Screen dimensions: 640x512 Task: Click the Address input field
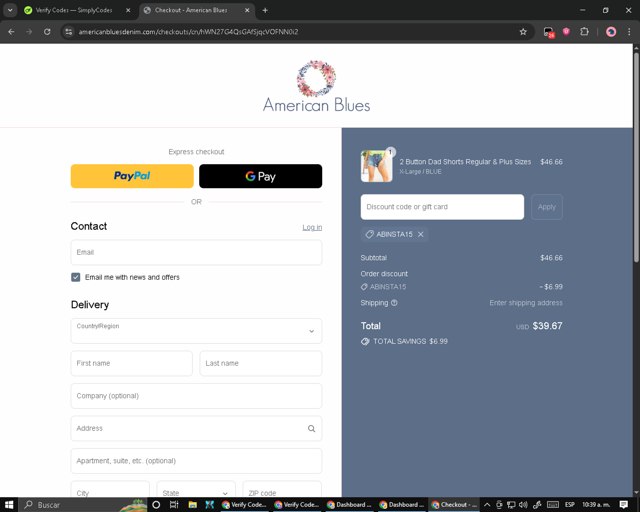click(196, 428)
